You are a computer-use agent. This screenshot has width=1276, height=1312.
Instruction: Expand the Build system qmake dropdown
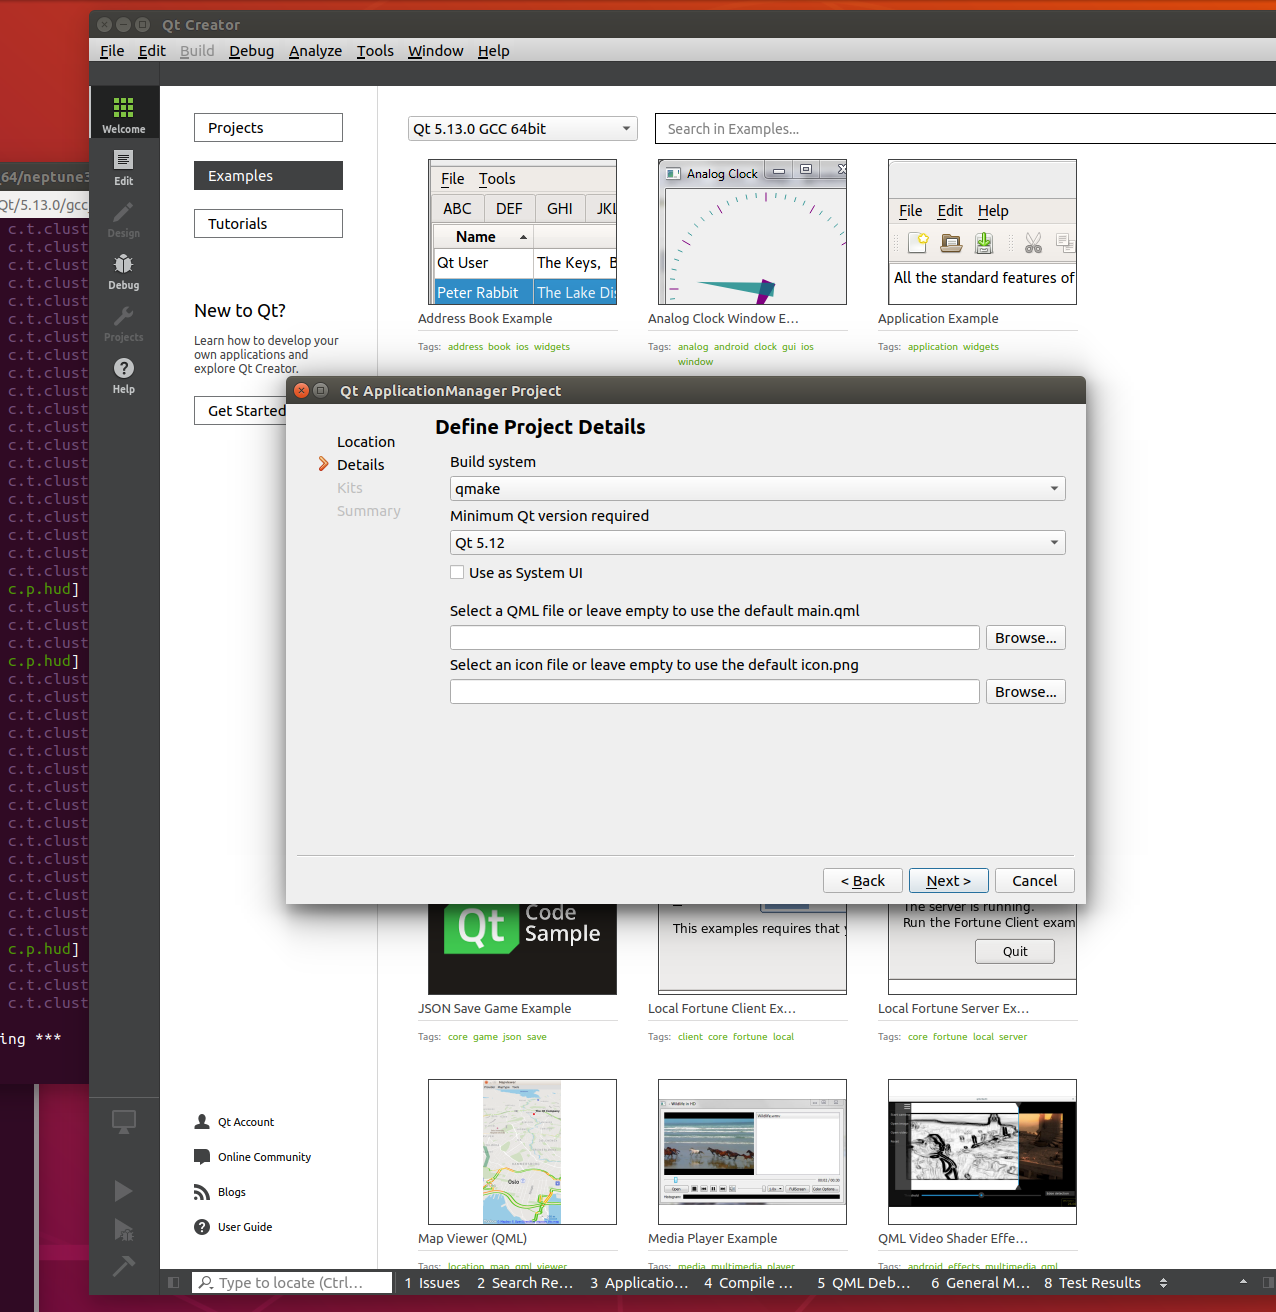click(x=757, y=489)
